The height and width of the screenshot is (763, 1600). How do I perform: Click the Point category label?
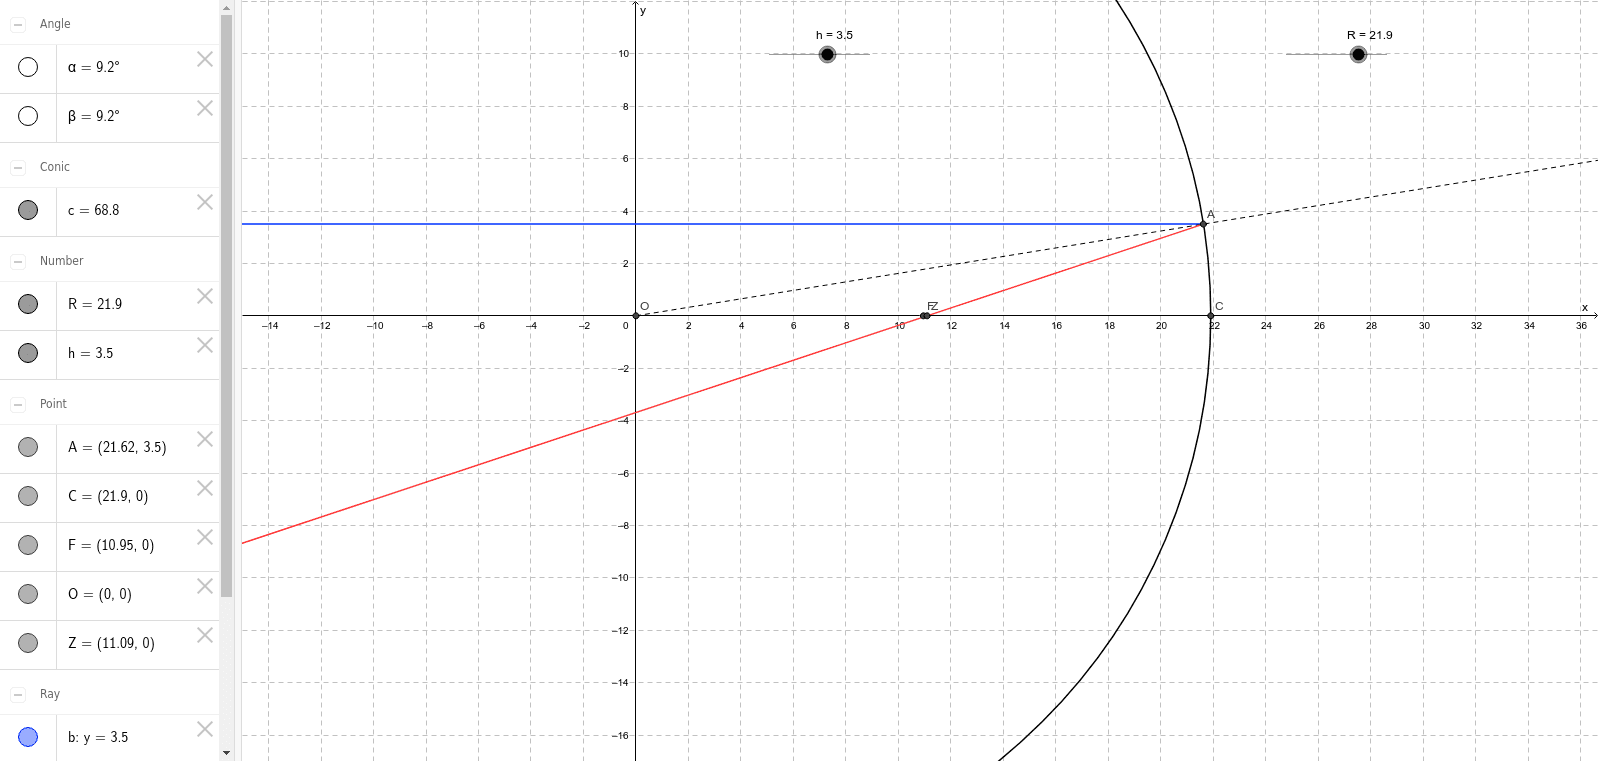[53, 404]
